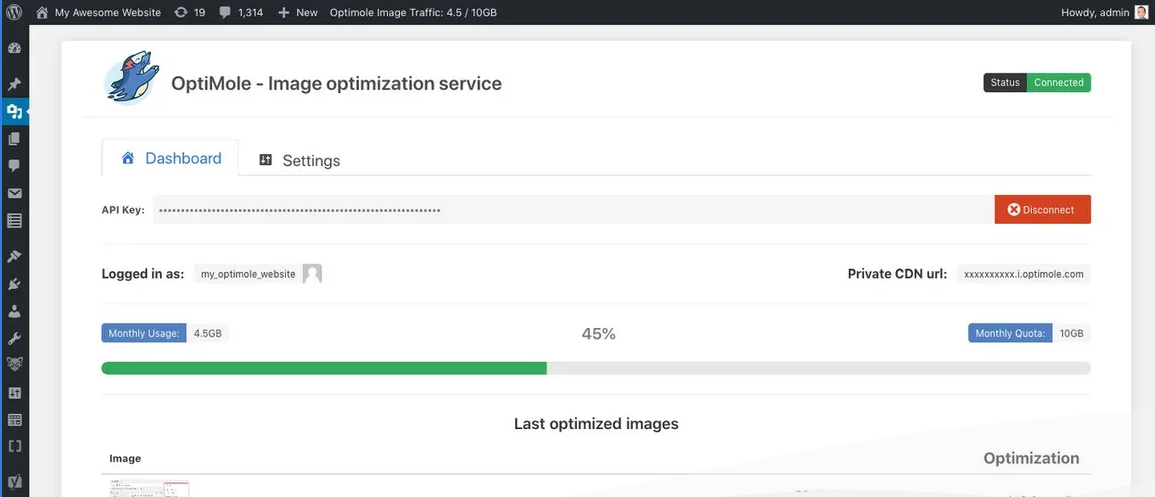Open Tools via the wrench sidebar icon
Screen dimensions: 1155x497
tap(14, 339)
